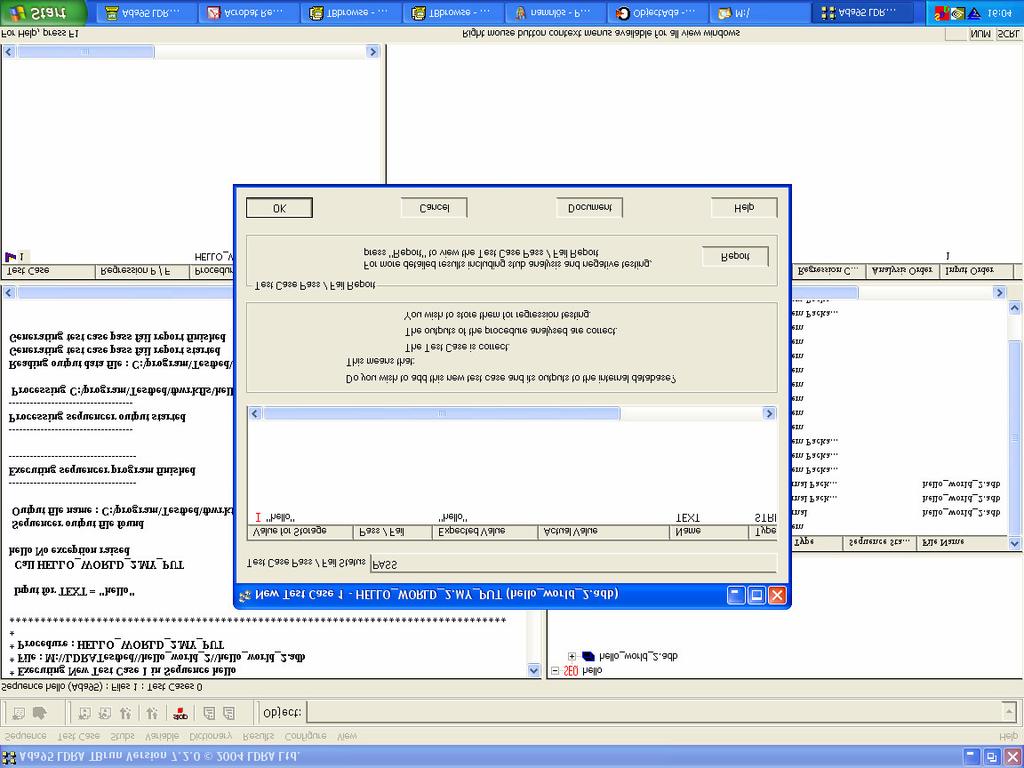
Task: Click the dark blue hello_world_2.adb file icon
Action: [x=588, y=656]
